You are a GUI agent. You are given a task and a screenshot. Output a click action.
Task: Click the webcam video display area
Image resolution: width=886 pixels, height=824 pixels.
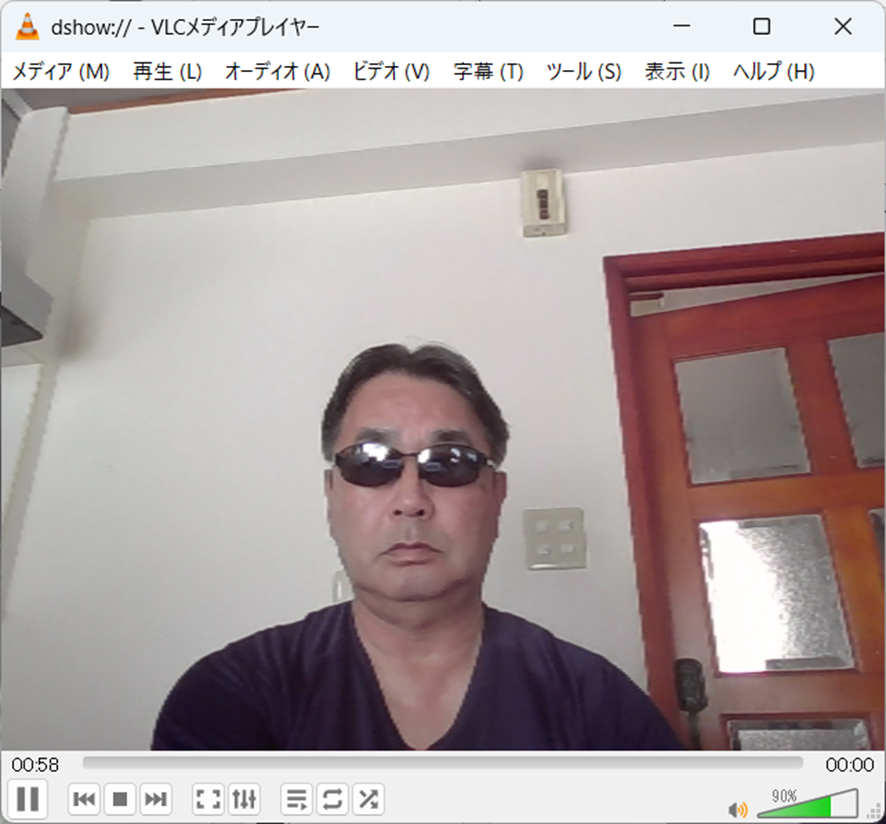point(443,419)
